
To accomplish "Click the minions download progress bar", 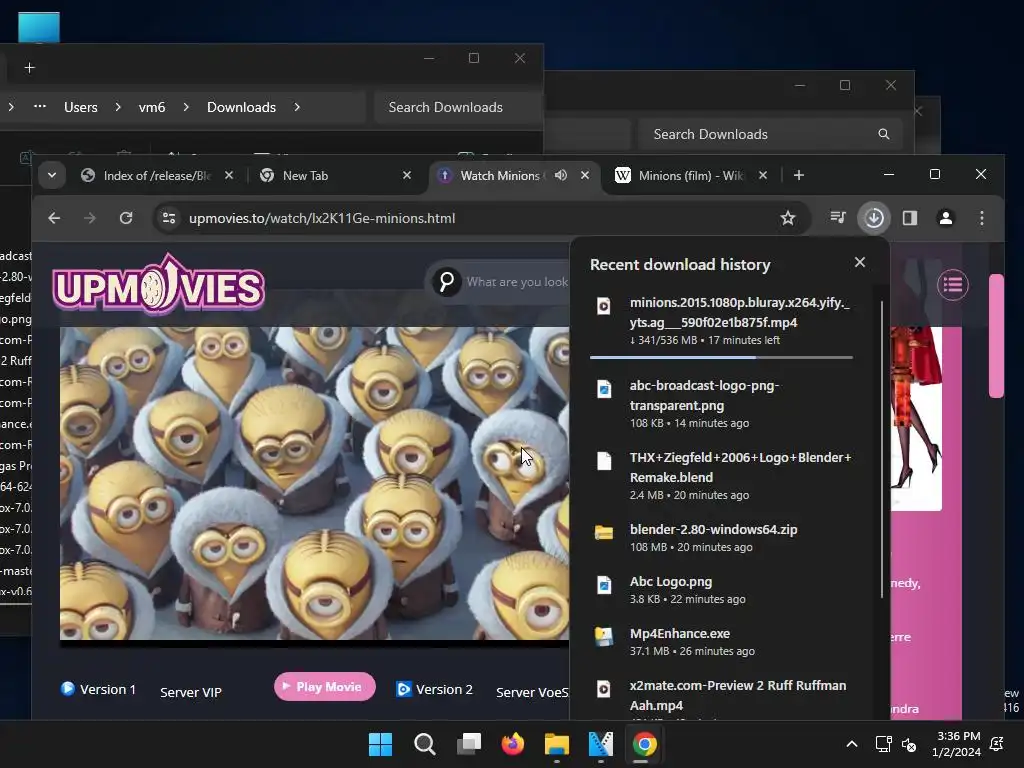I will point(721,357).
